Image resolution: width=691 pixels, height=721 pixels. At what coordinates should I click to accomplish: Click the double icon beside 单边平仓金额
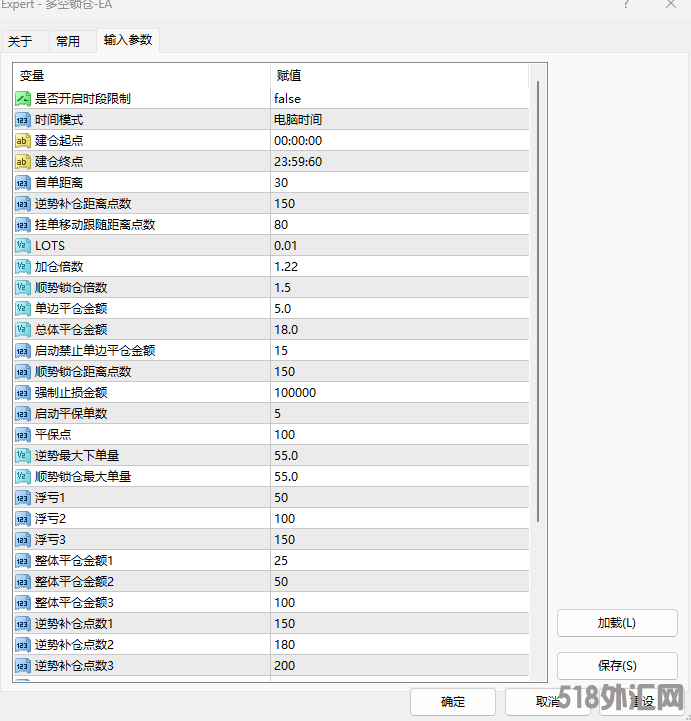[23, 309]
